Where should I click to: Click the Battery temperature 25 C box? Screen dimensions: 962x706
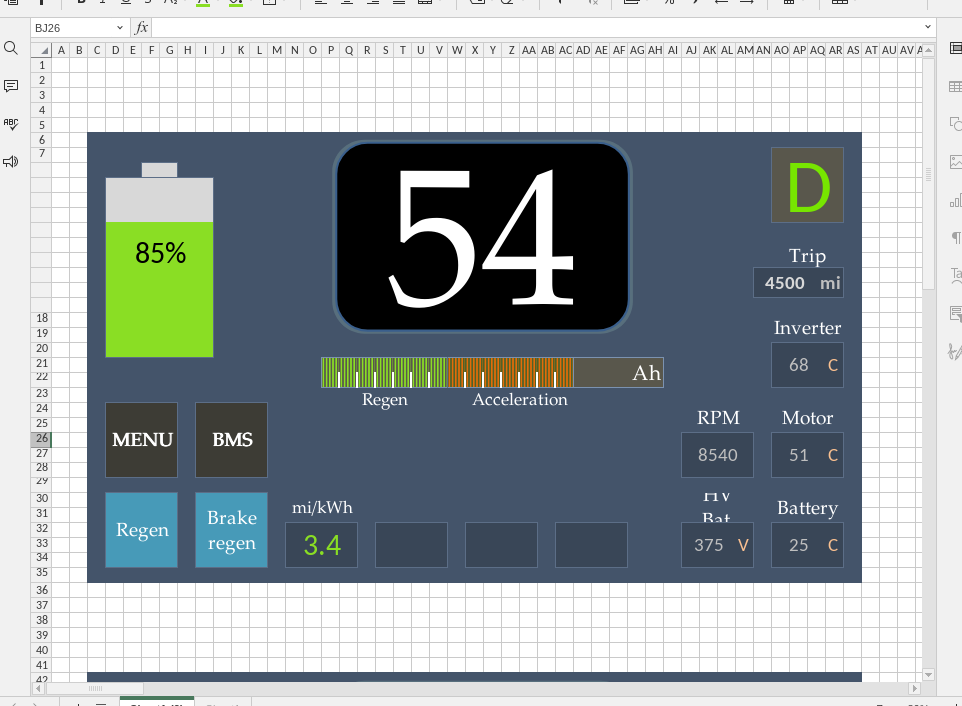[807, 545]
